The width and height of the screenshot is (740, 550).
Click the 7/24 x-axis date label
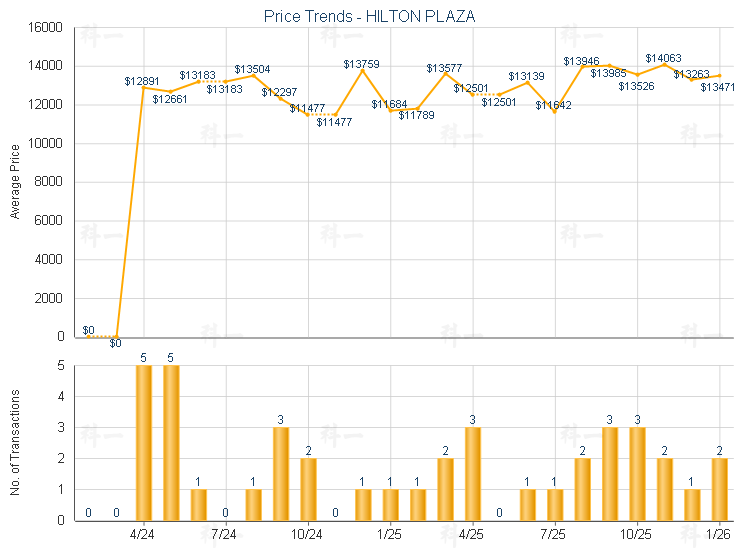pyautogui.click(x=226, y=534)
